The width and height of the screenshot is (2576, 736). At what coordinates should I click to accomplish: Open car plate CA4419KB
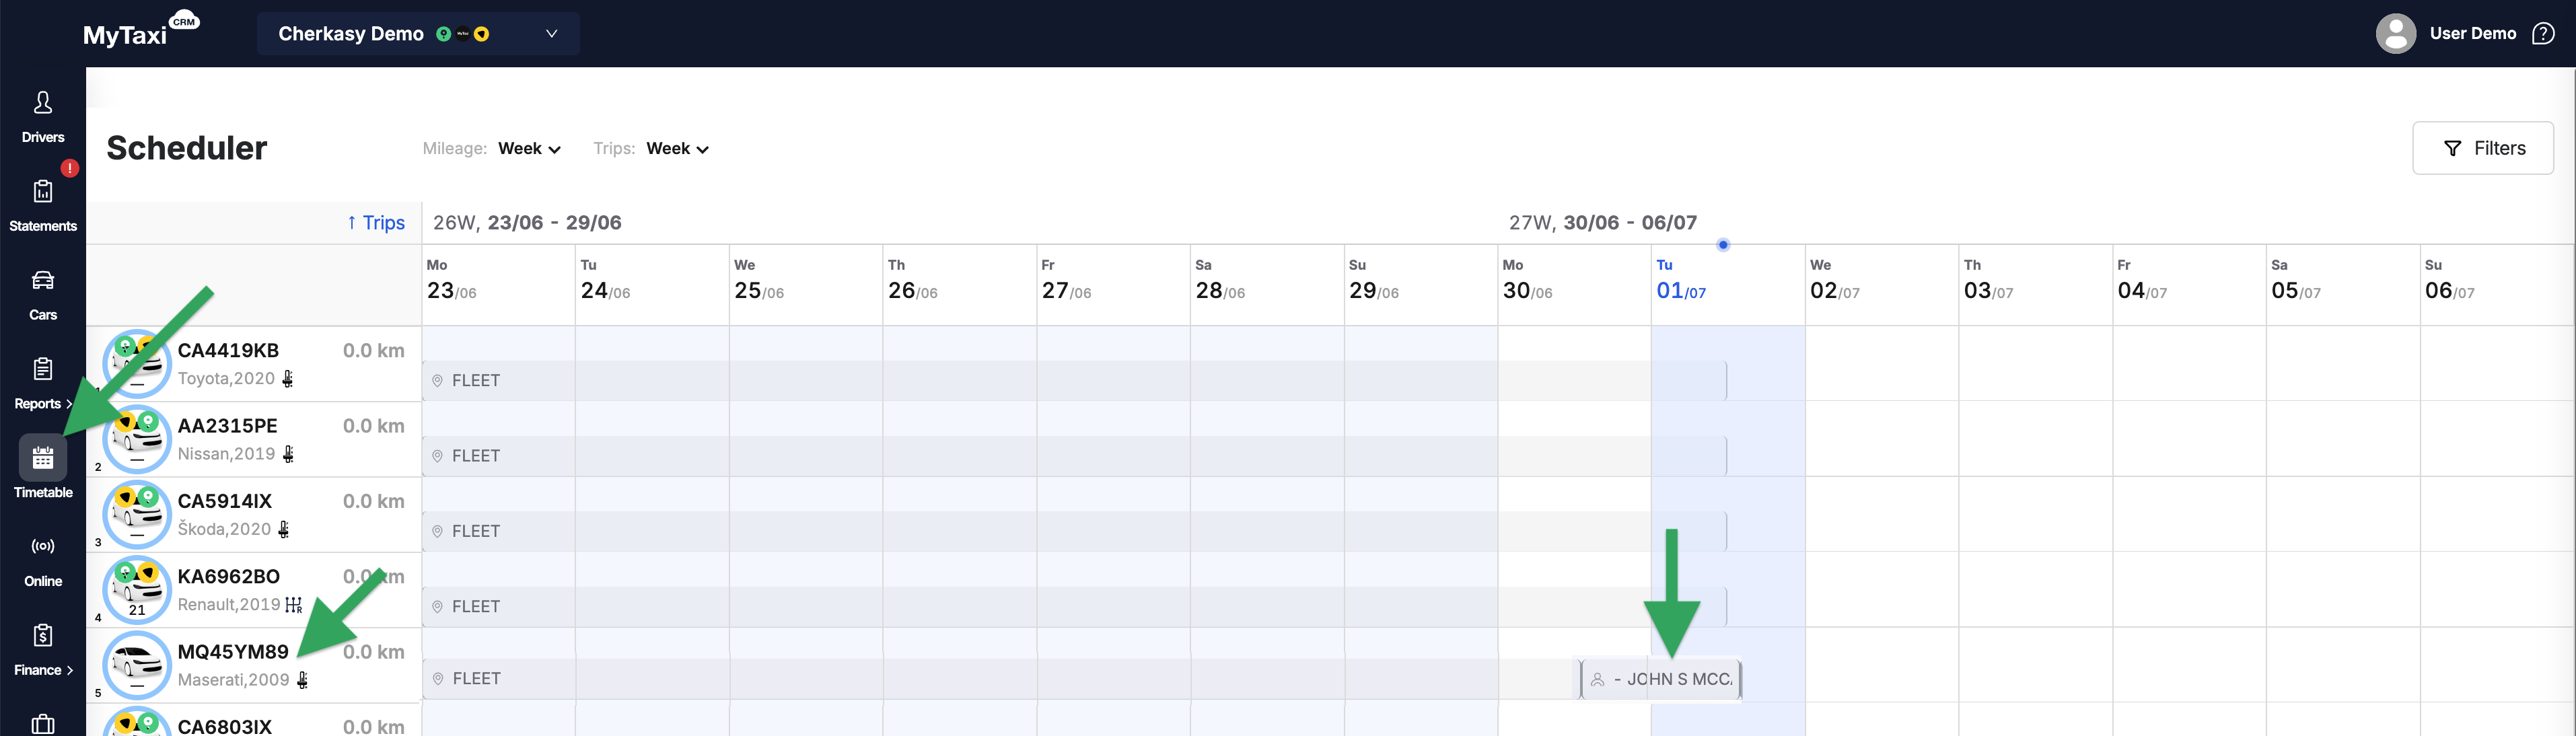[228, 351]
